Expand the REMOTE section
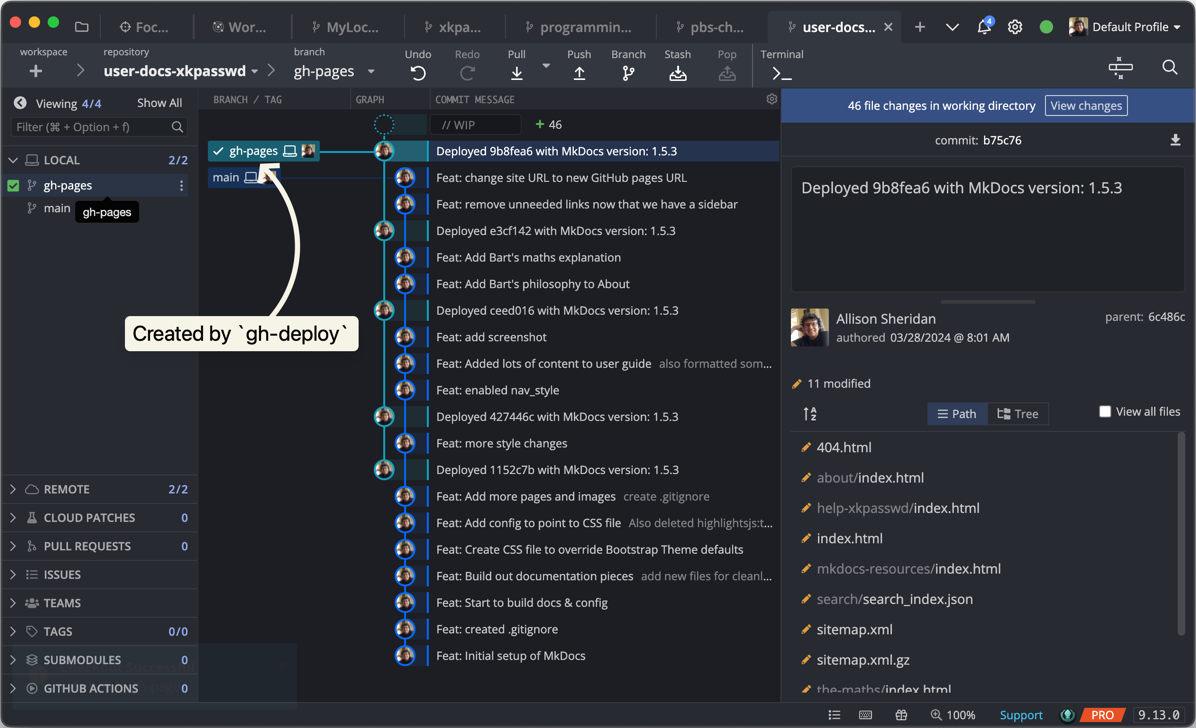 point(13,489)
